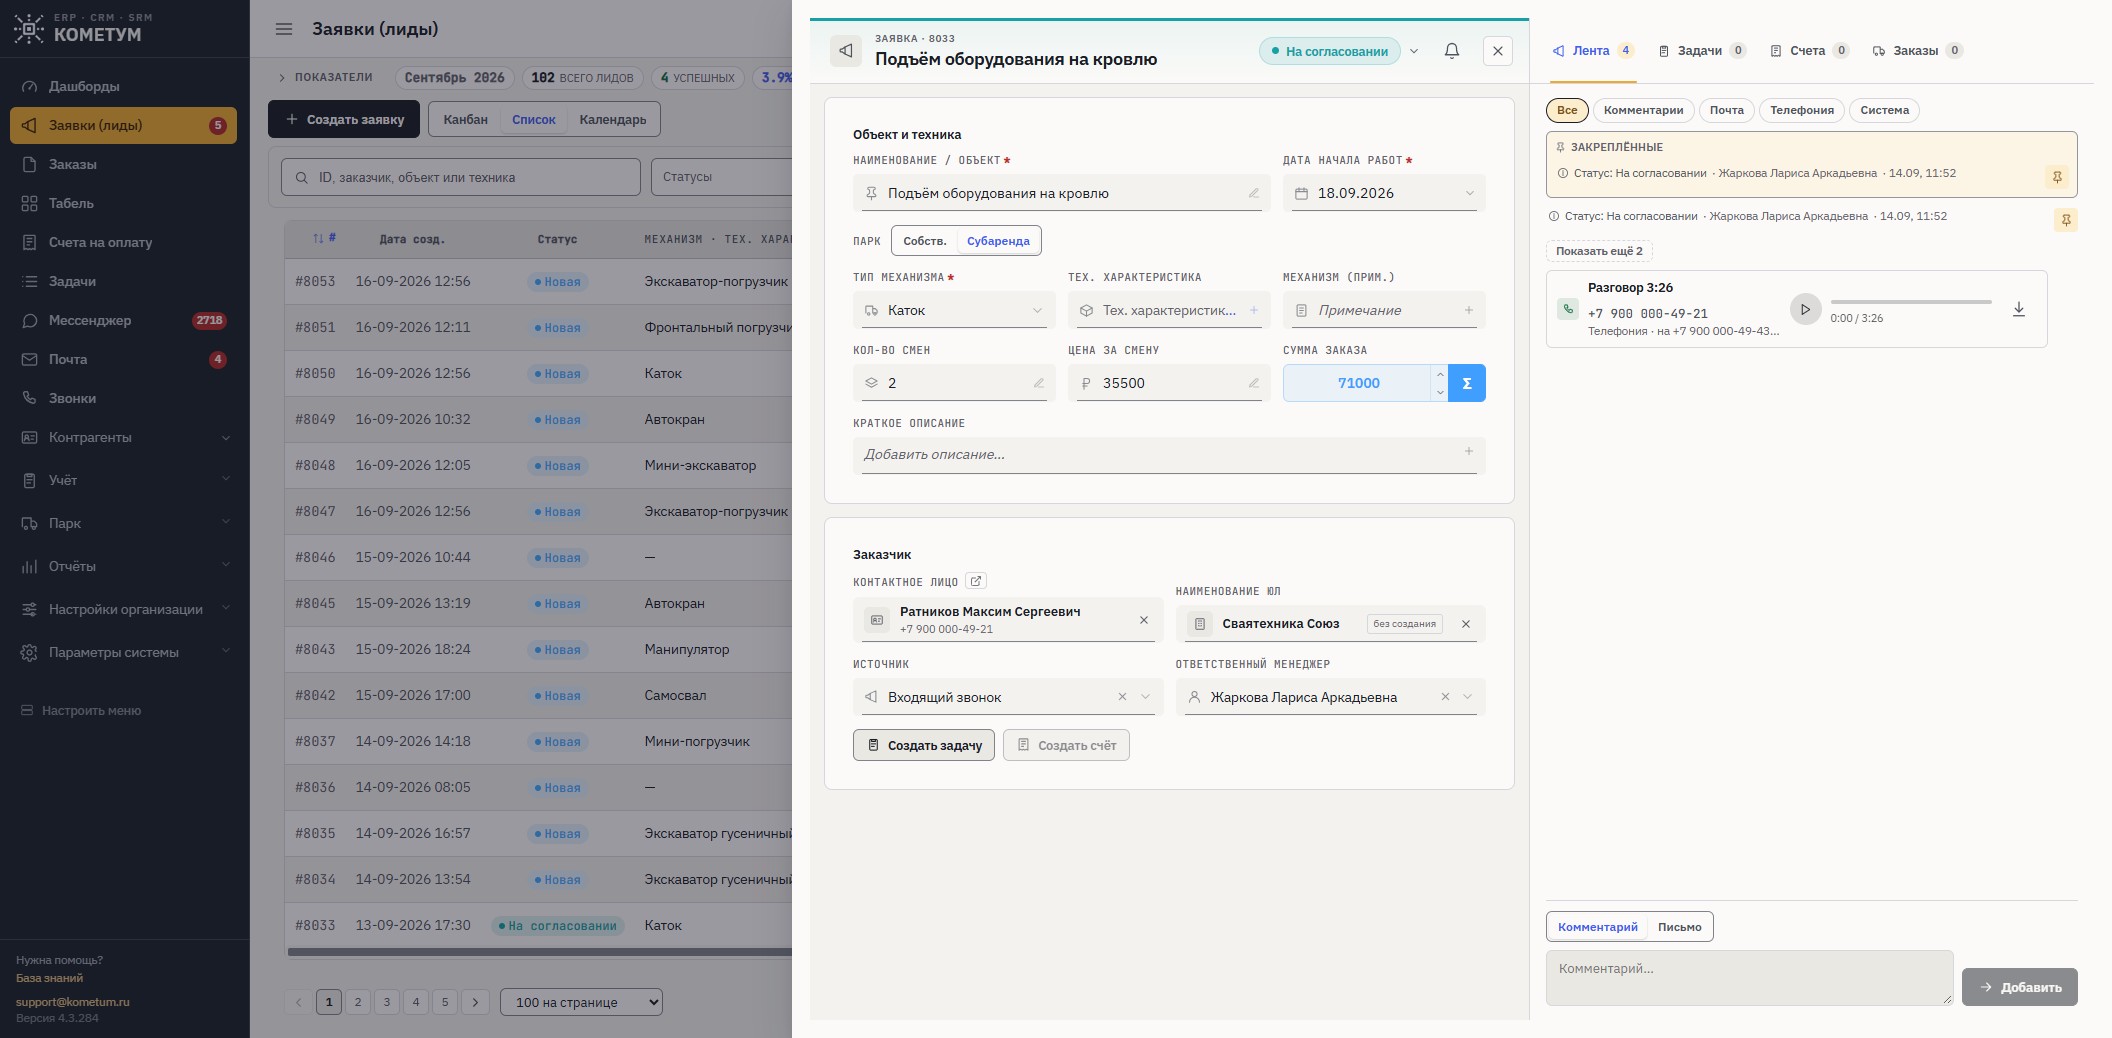This screenshot has height=1038, width=2112.
Task: Remove Сваятехника Союз legal entity
Action: point(1466,624)
